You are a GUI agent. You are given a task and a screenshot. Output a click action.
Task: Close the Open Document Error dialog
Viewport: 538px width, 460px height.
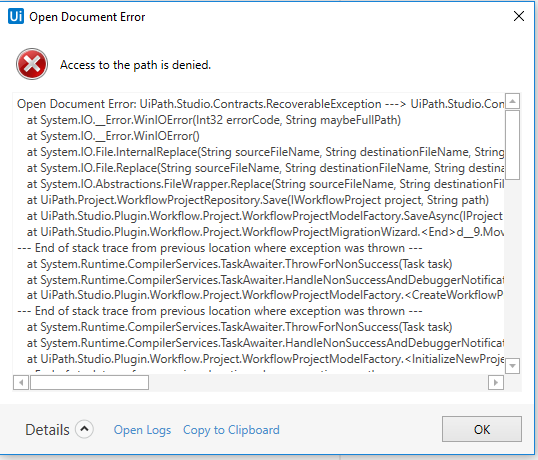pyautogui.click(x=518, y=16)
